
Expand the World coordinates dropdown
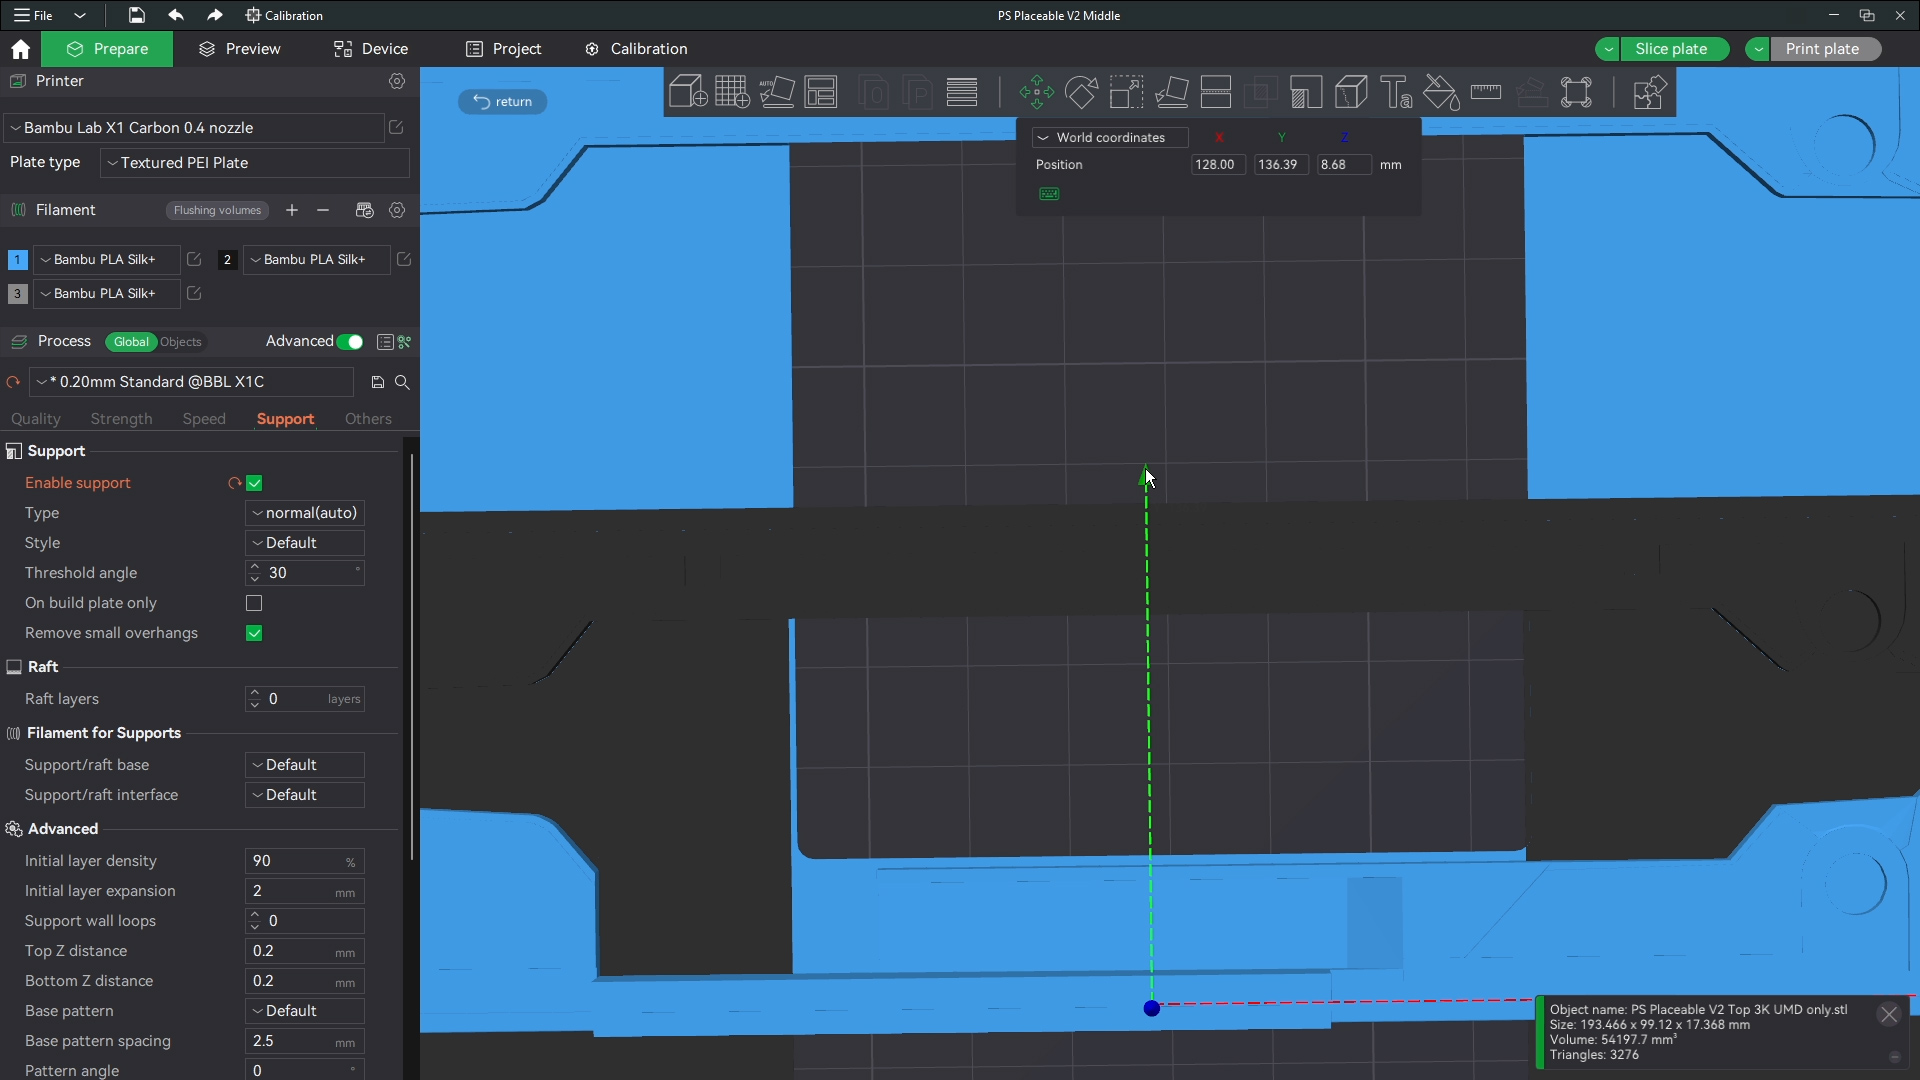pyautogui.click(x=1110, y=138)
